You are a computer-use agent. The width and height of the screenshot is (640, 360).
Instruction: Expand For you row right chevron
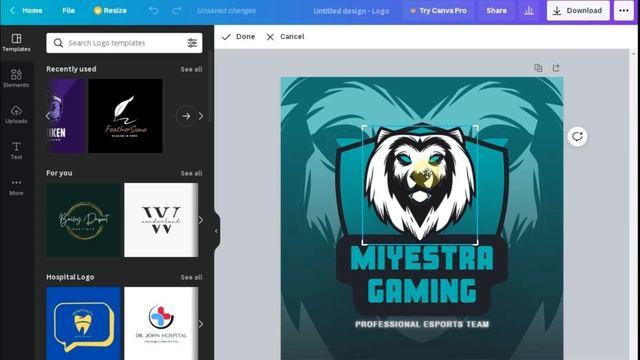click(x=201, y=220)
